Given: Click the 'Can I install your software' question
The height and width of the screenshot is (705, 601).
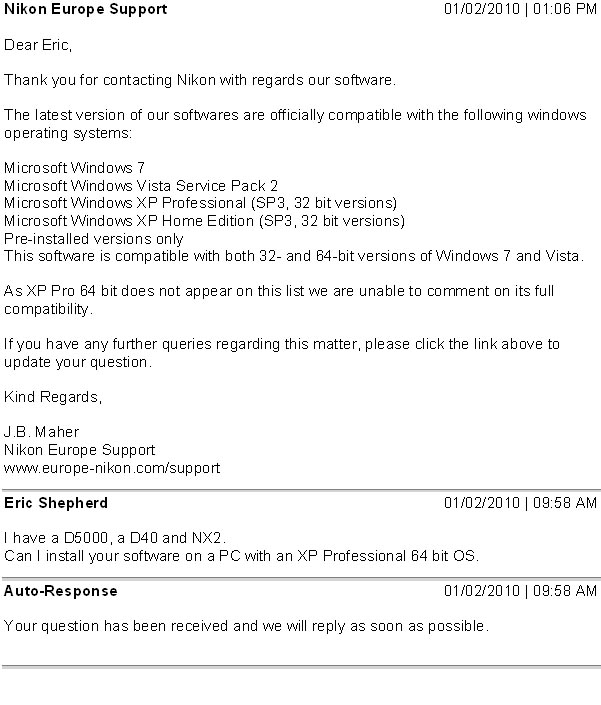Looking at the screenshot, I should click(242, 555).
